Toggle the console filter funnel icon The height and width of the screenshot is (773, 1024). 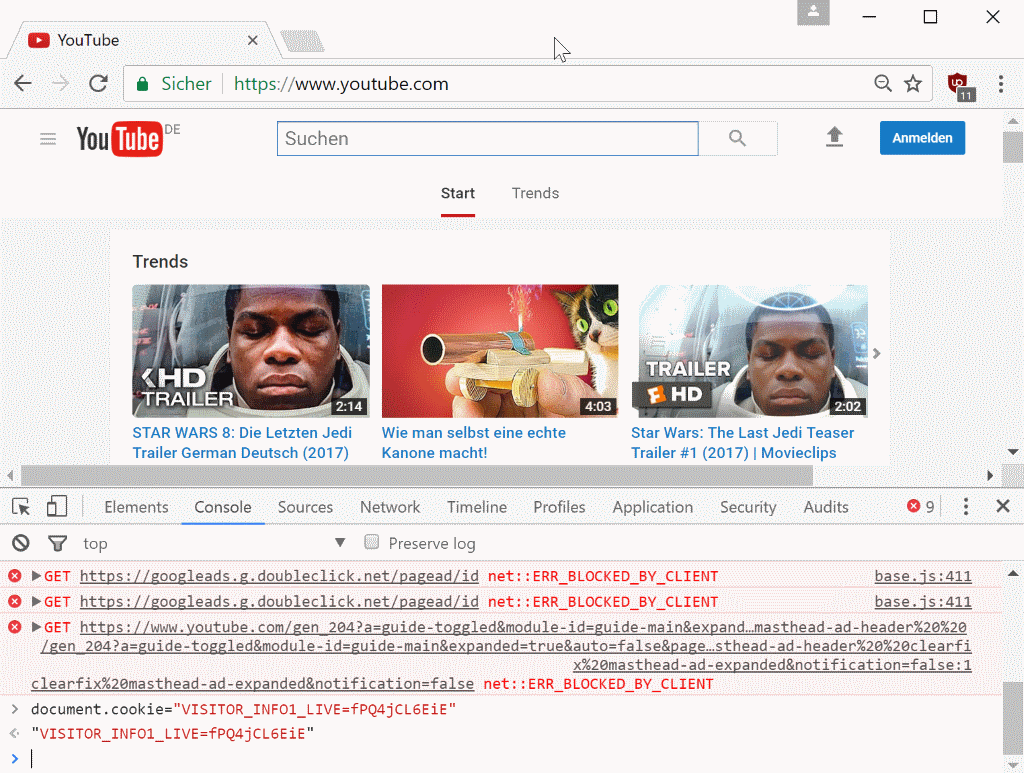(57, 543)
